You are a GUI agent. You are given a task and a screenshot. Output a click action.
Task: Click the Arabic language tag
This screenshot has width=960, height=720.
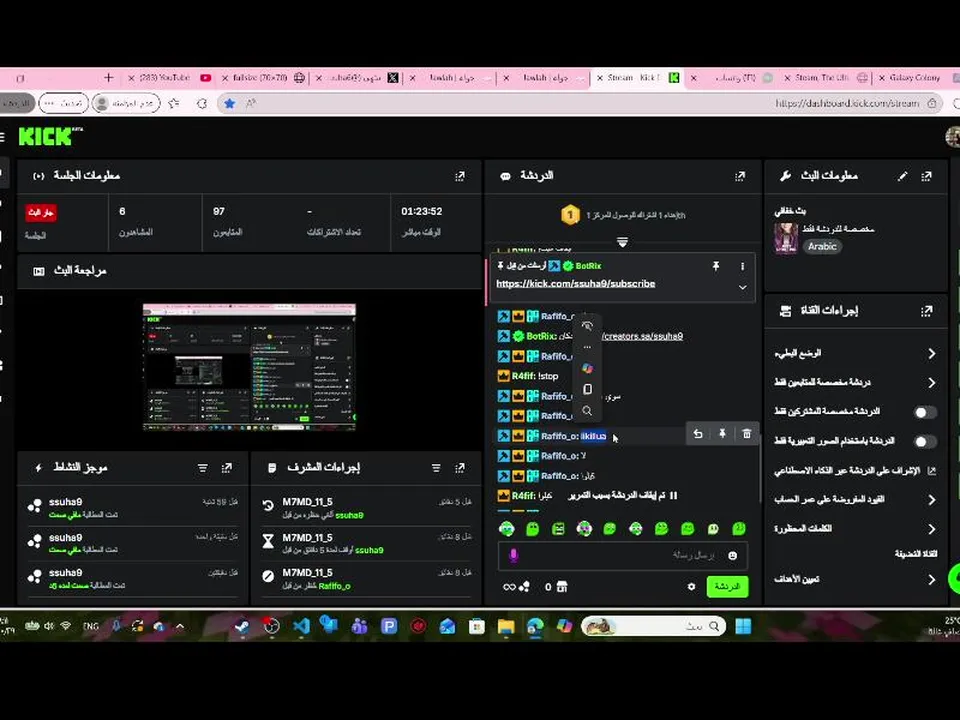(822, 246)
